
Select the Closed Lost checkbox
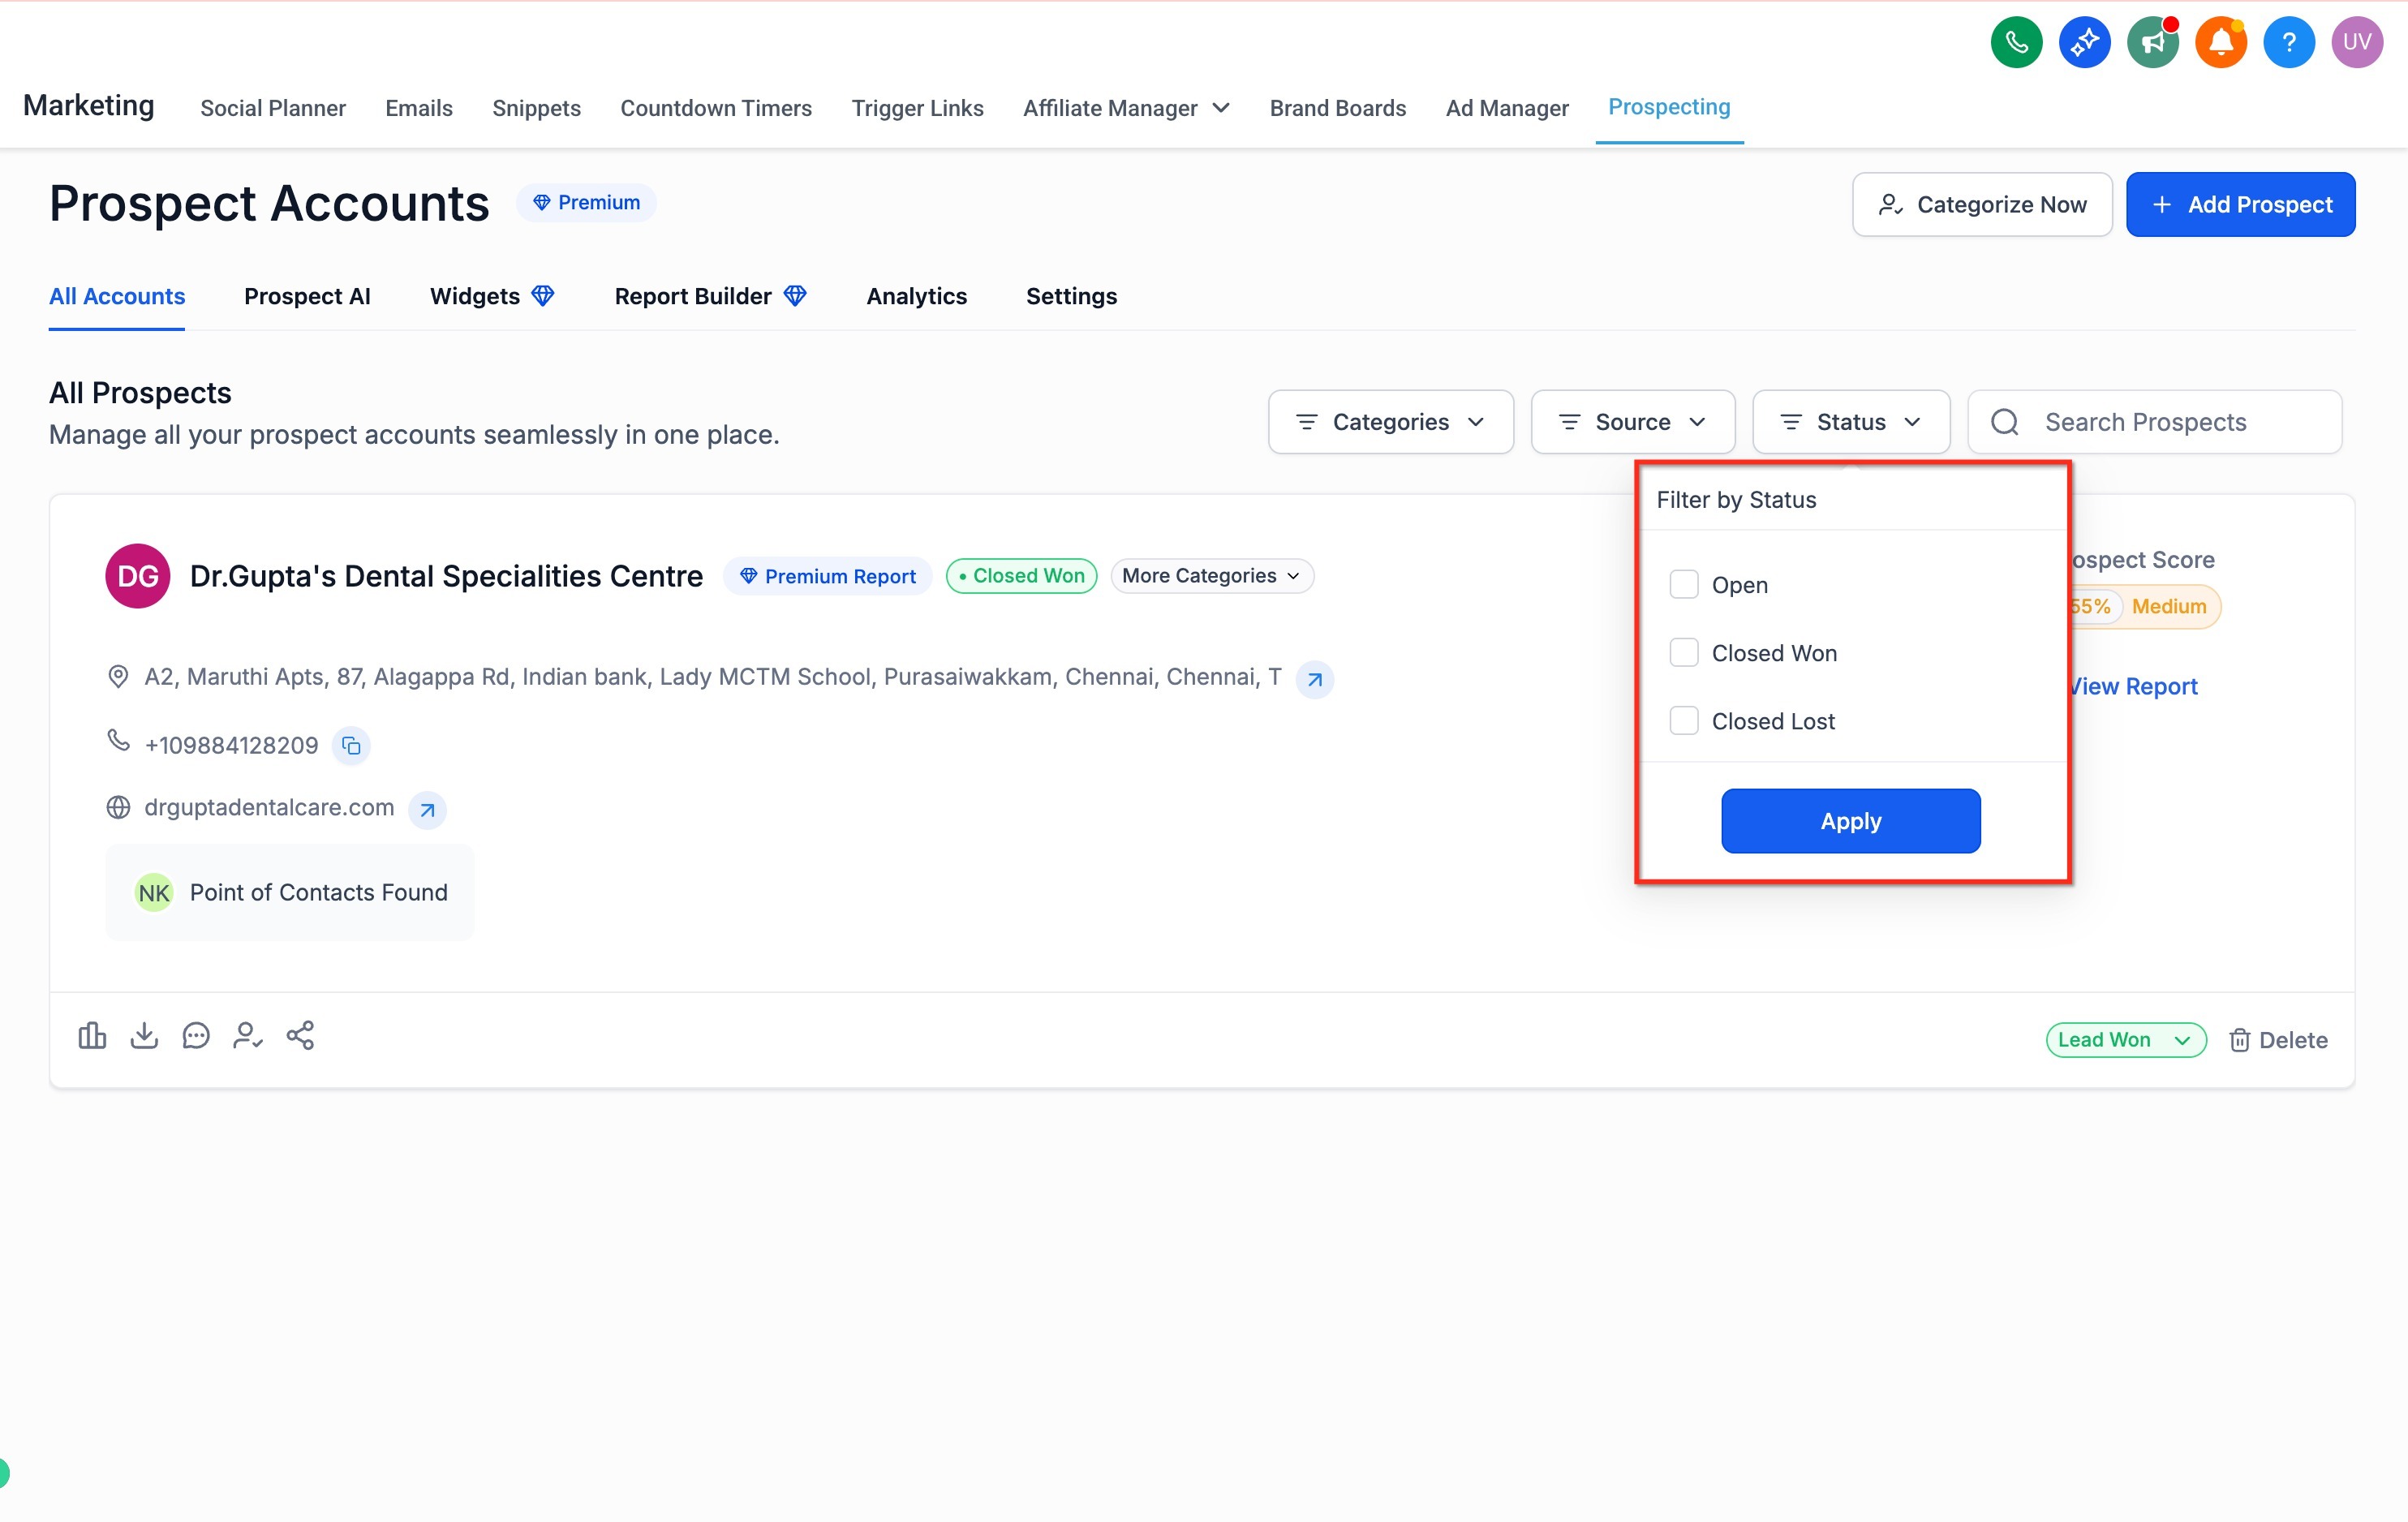pyautogui.click(x=1684, y=721)
